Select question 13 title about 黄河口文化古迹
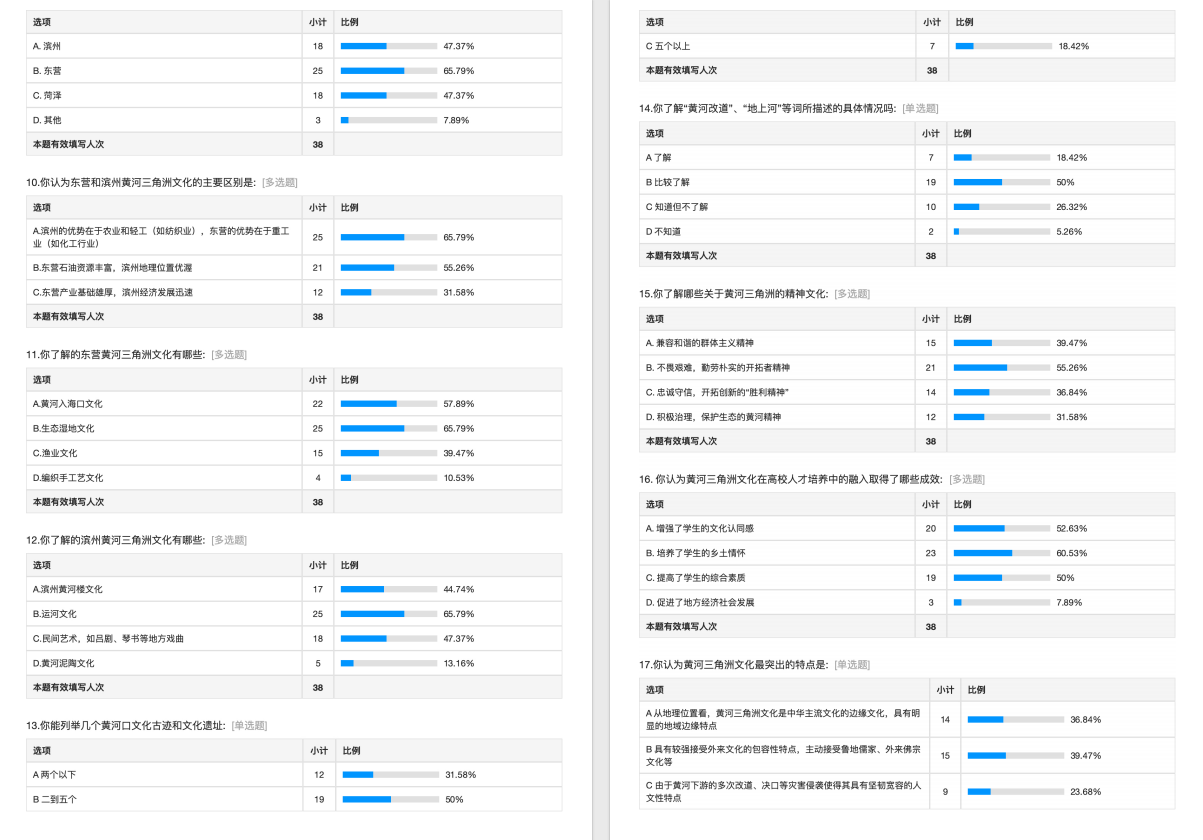 click(126, 725)
